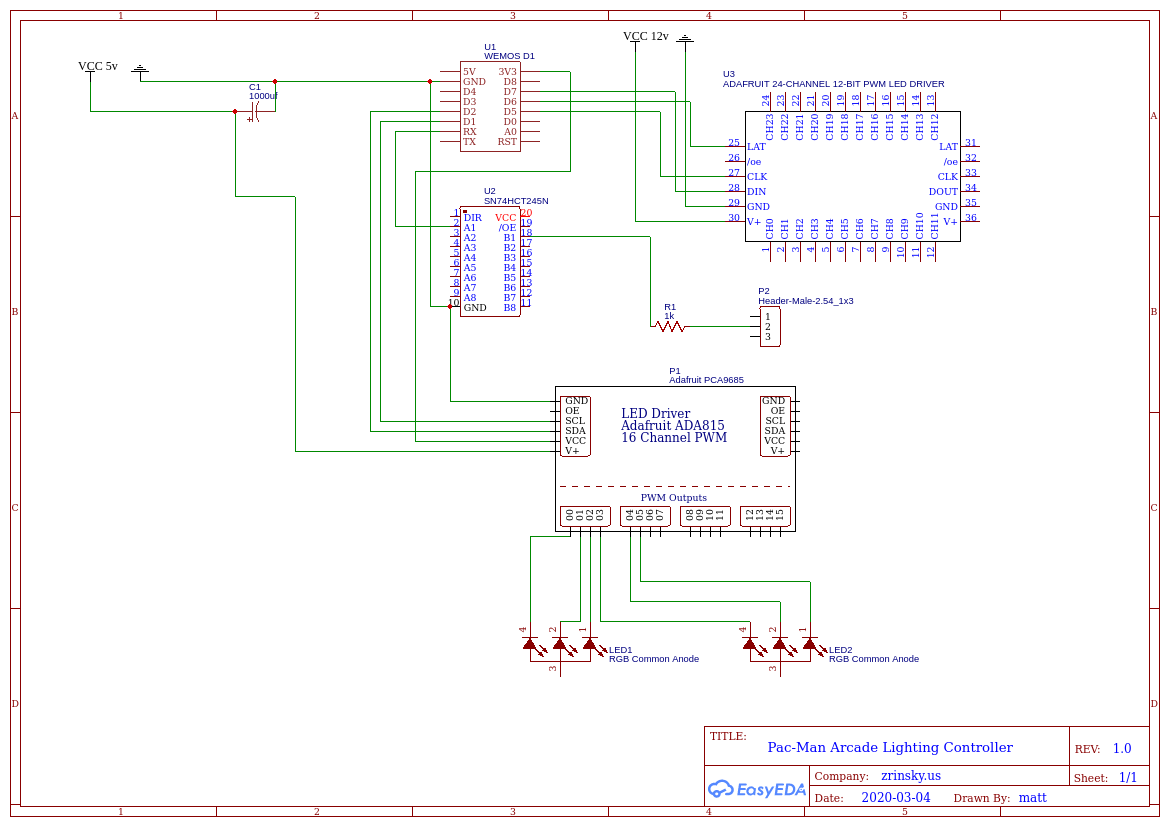The height and width of the screenshot is (828, 1169).
Task: Click the DOUT pin on U3
Action: click(943, 192)
